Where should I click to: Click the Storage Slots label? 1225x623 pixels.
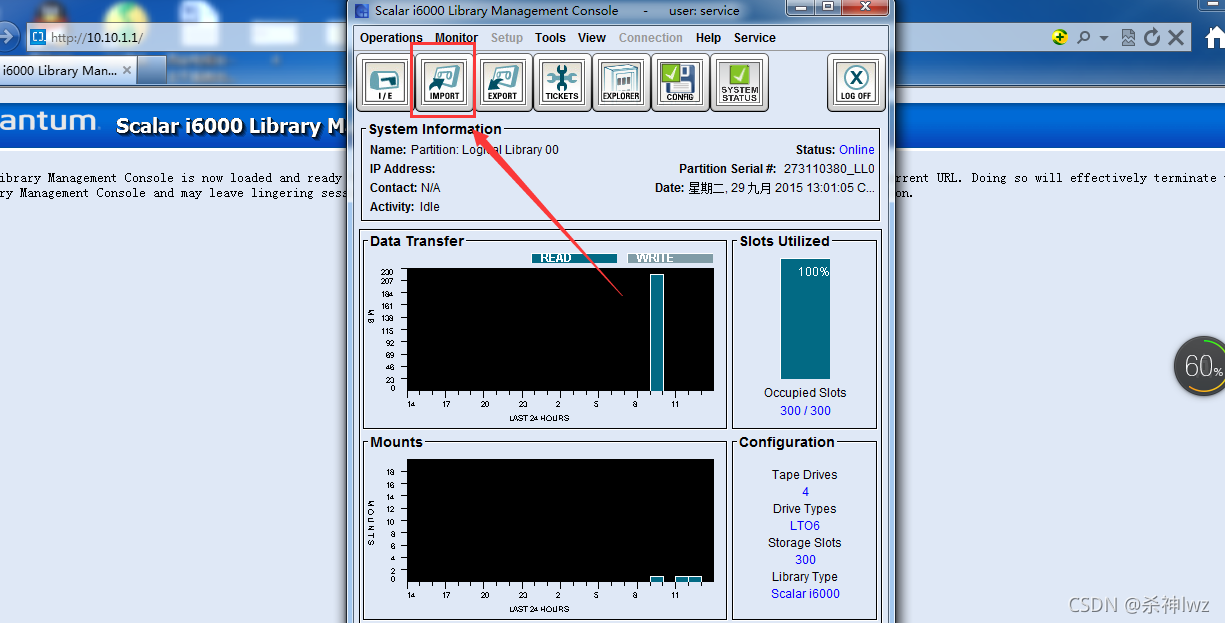pyautogui.click(x=805, y=543)
